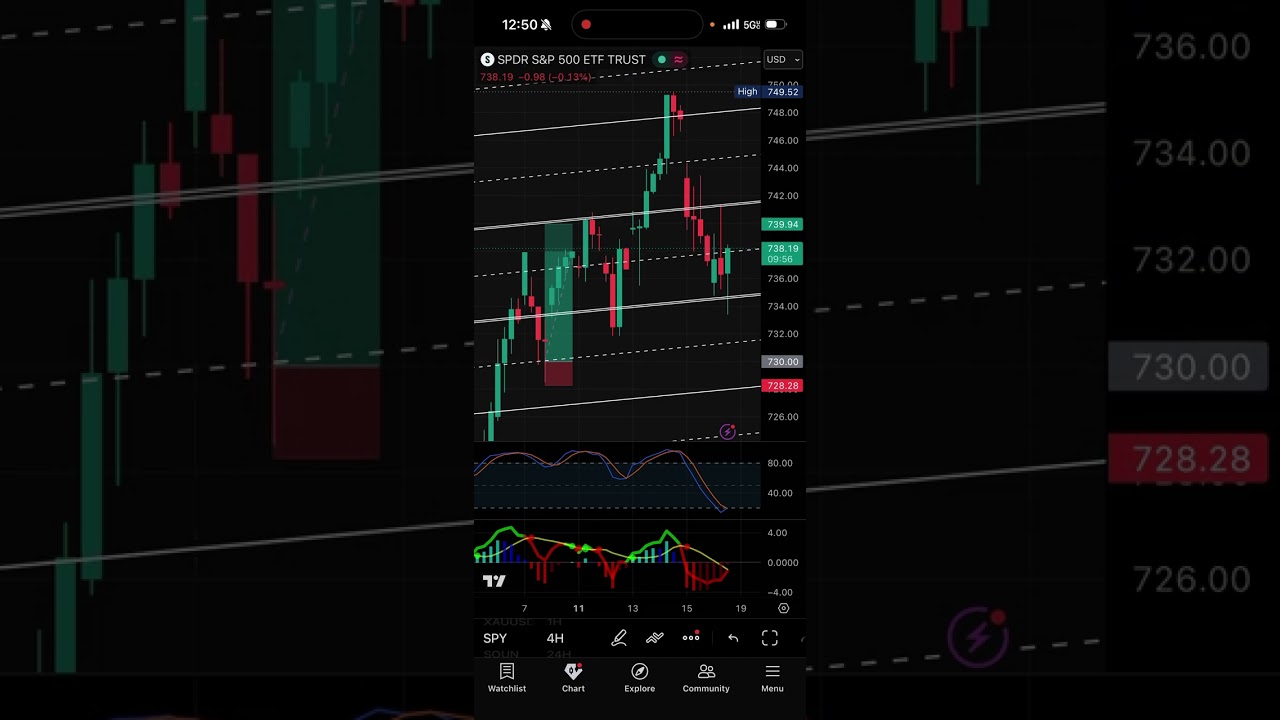The width and height of the screenshot is (1280, 720).
Task: Tap the undo arrow icon
Action: click(x=733, y=638)
